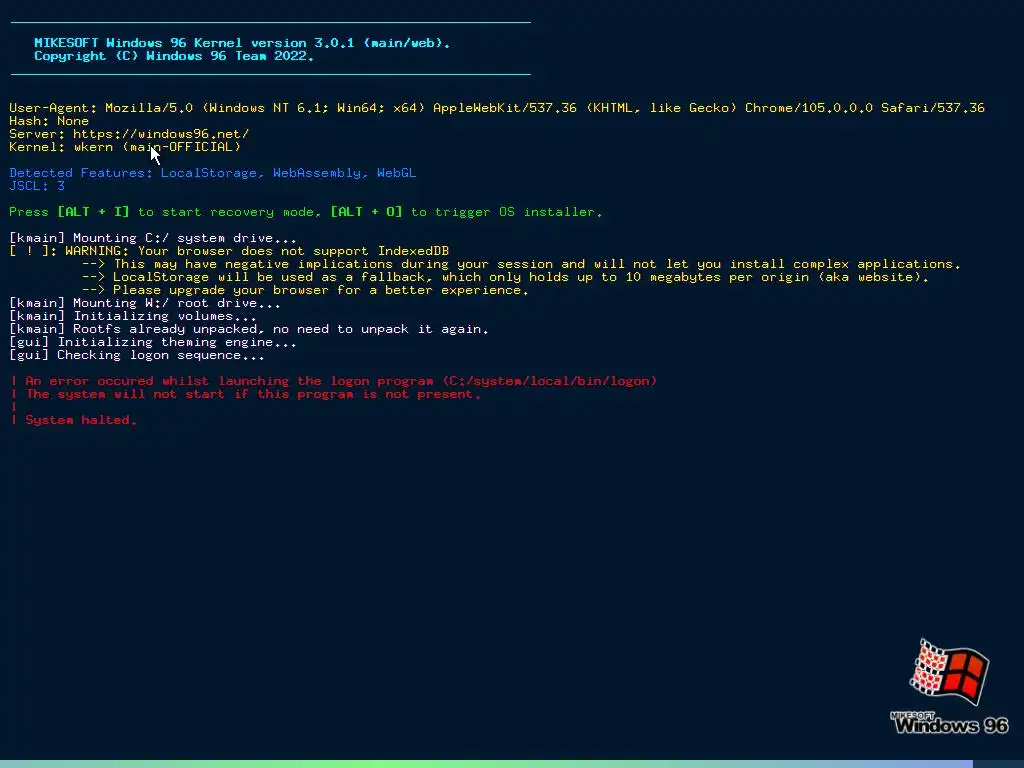Click the 'This may have negative implications' line

tap(521, 264)
